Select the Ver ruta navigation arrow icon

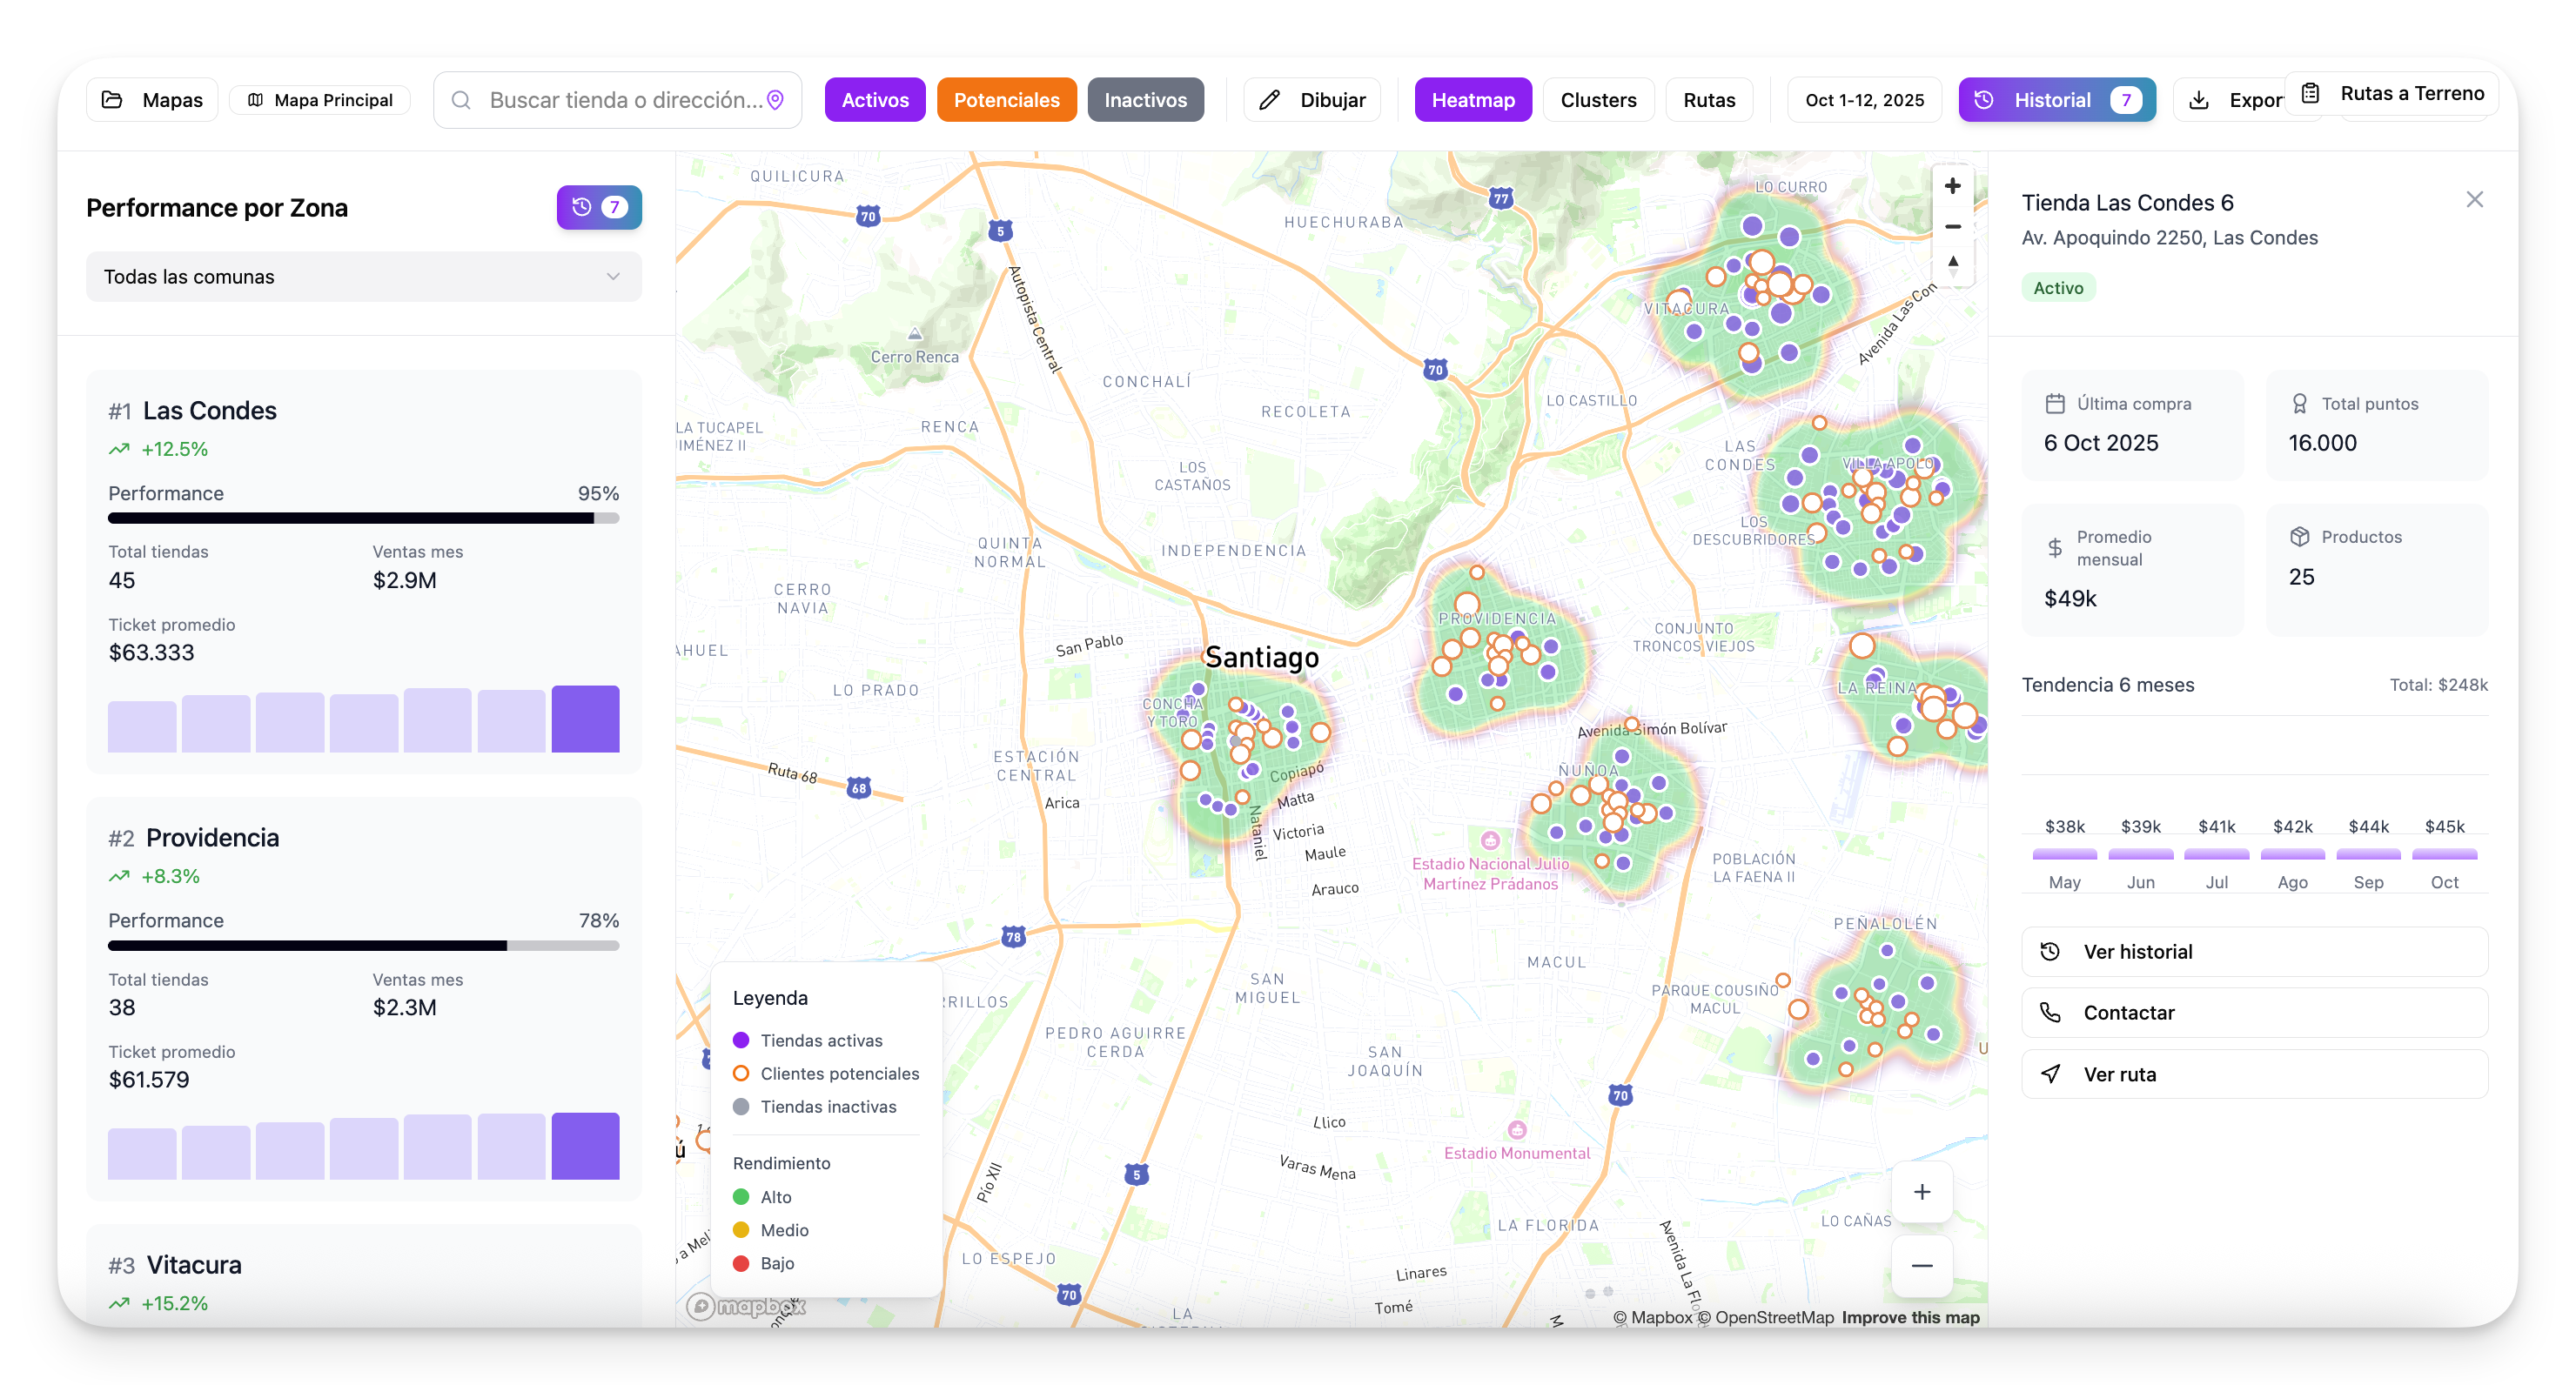pyautogui.click(x=2051, y=1074)
